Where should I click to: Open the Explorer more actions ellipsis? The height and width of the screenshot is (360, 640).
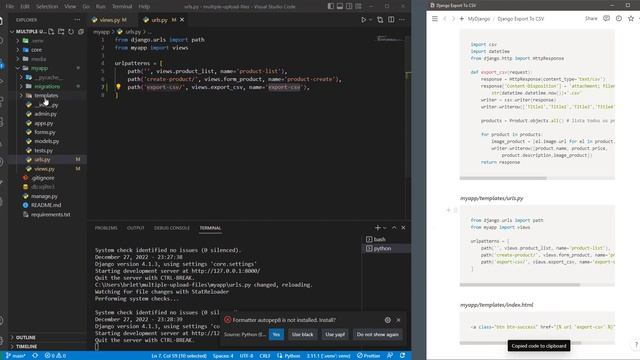(x=77, y=20)
